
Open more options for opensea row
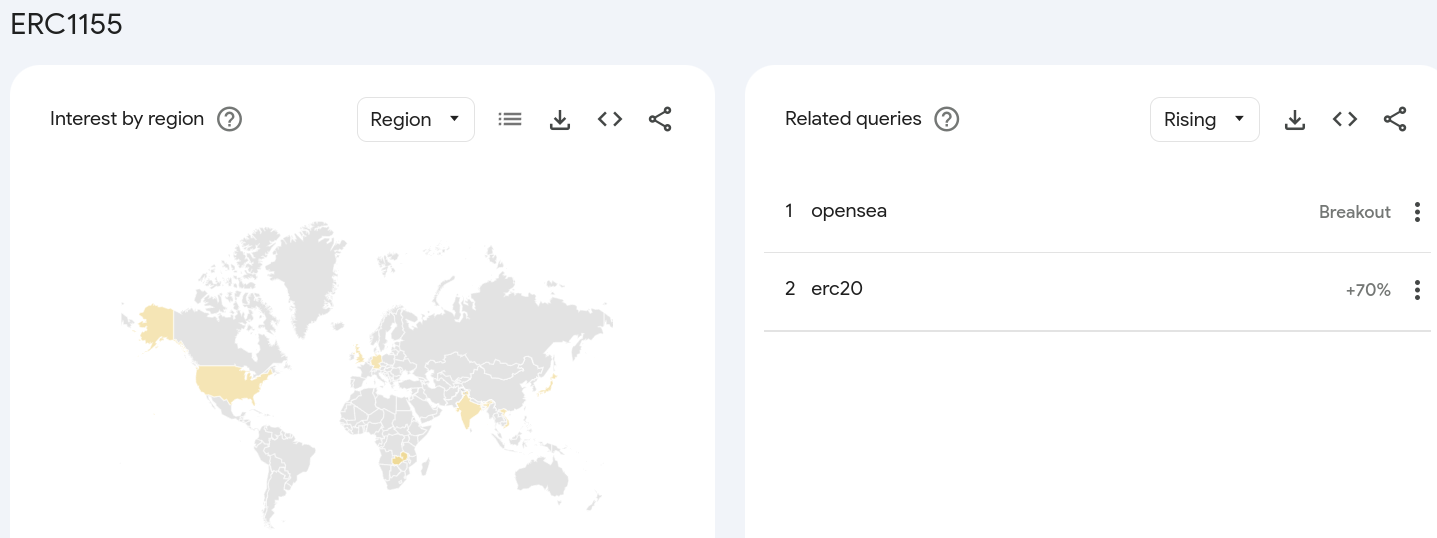(1417, 212)
